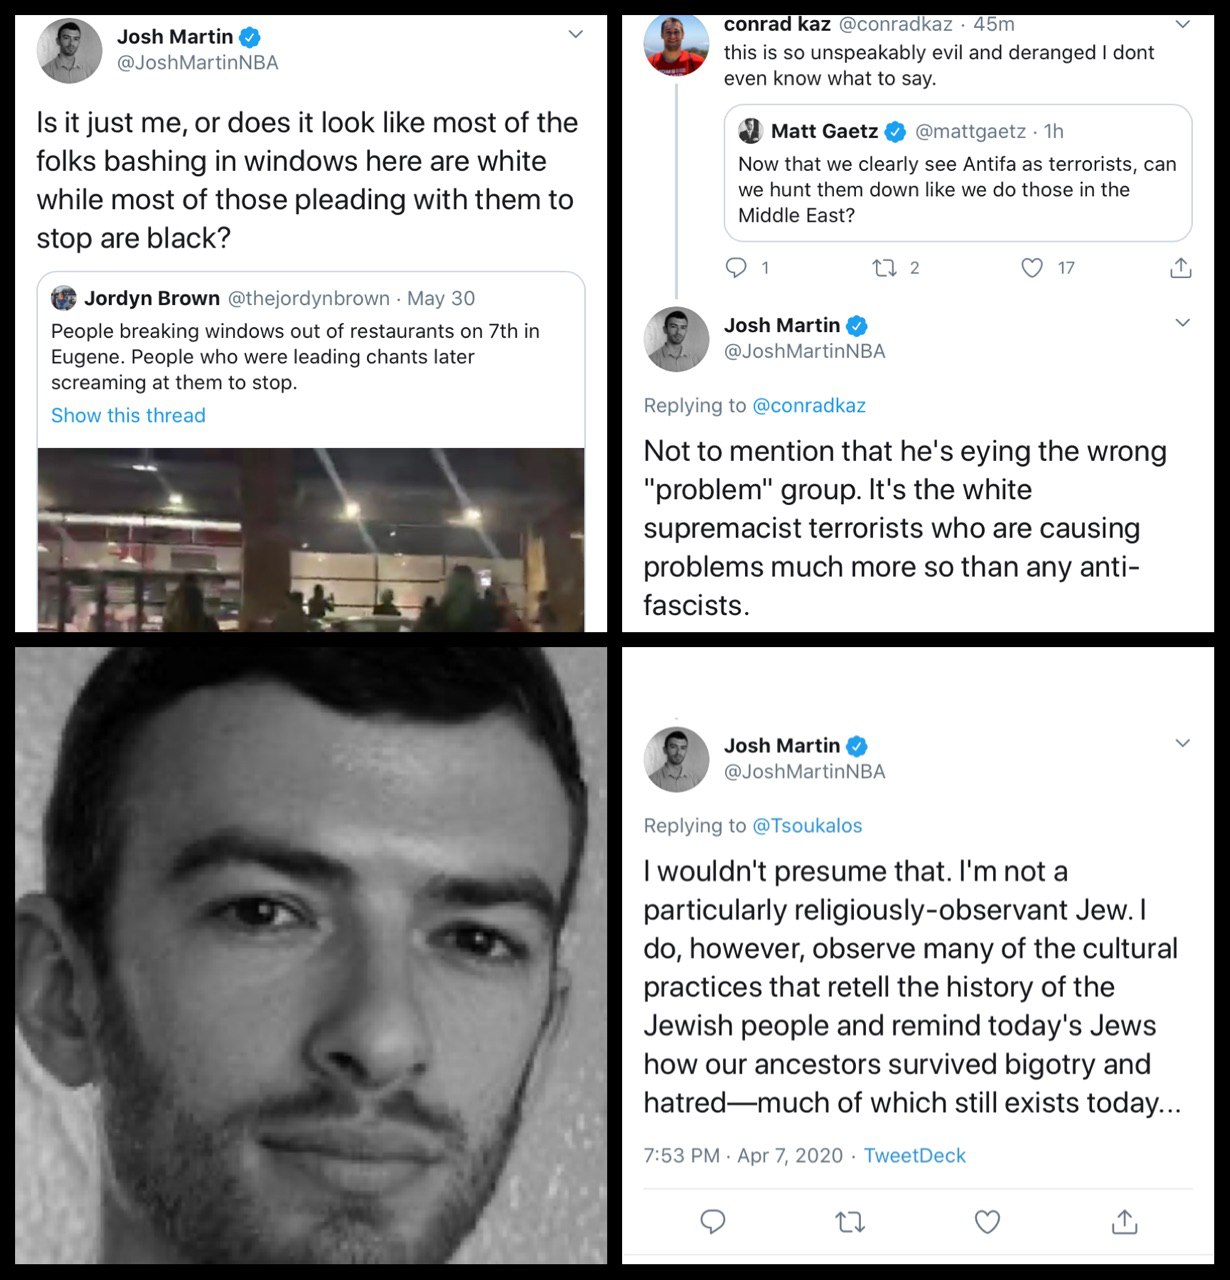This screenshot has width=1230, height=1280.
Task: Click the TweetDeck source link
Action: (x=914, y=1155)
